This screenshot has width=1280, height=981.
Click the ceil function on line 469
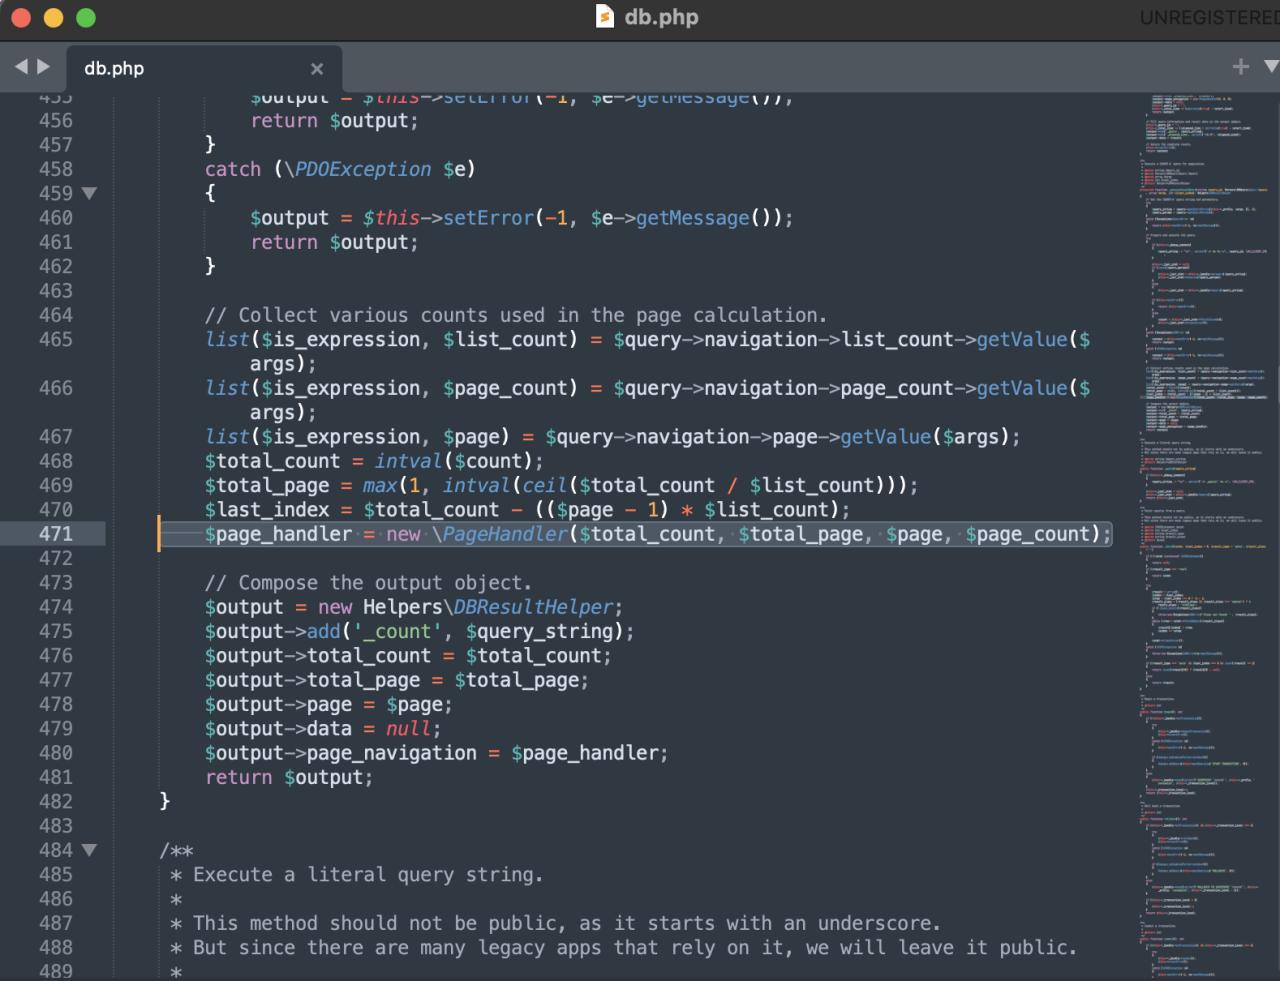tap(544, 485)
